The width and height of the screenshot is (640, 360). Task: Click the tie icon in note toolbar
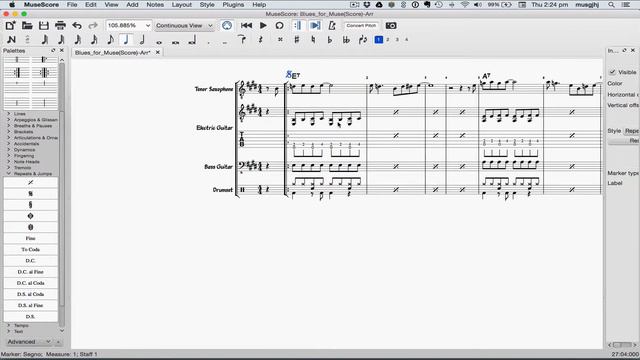coord(242,40)
